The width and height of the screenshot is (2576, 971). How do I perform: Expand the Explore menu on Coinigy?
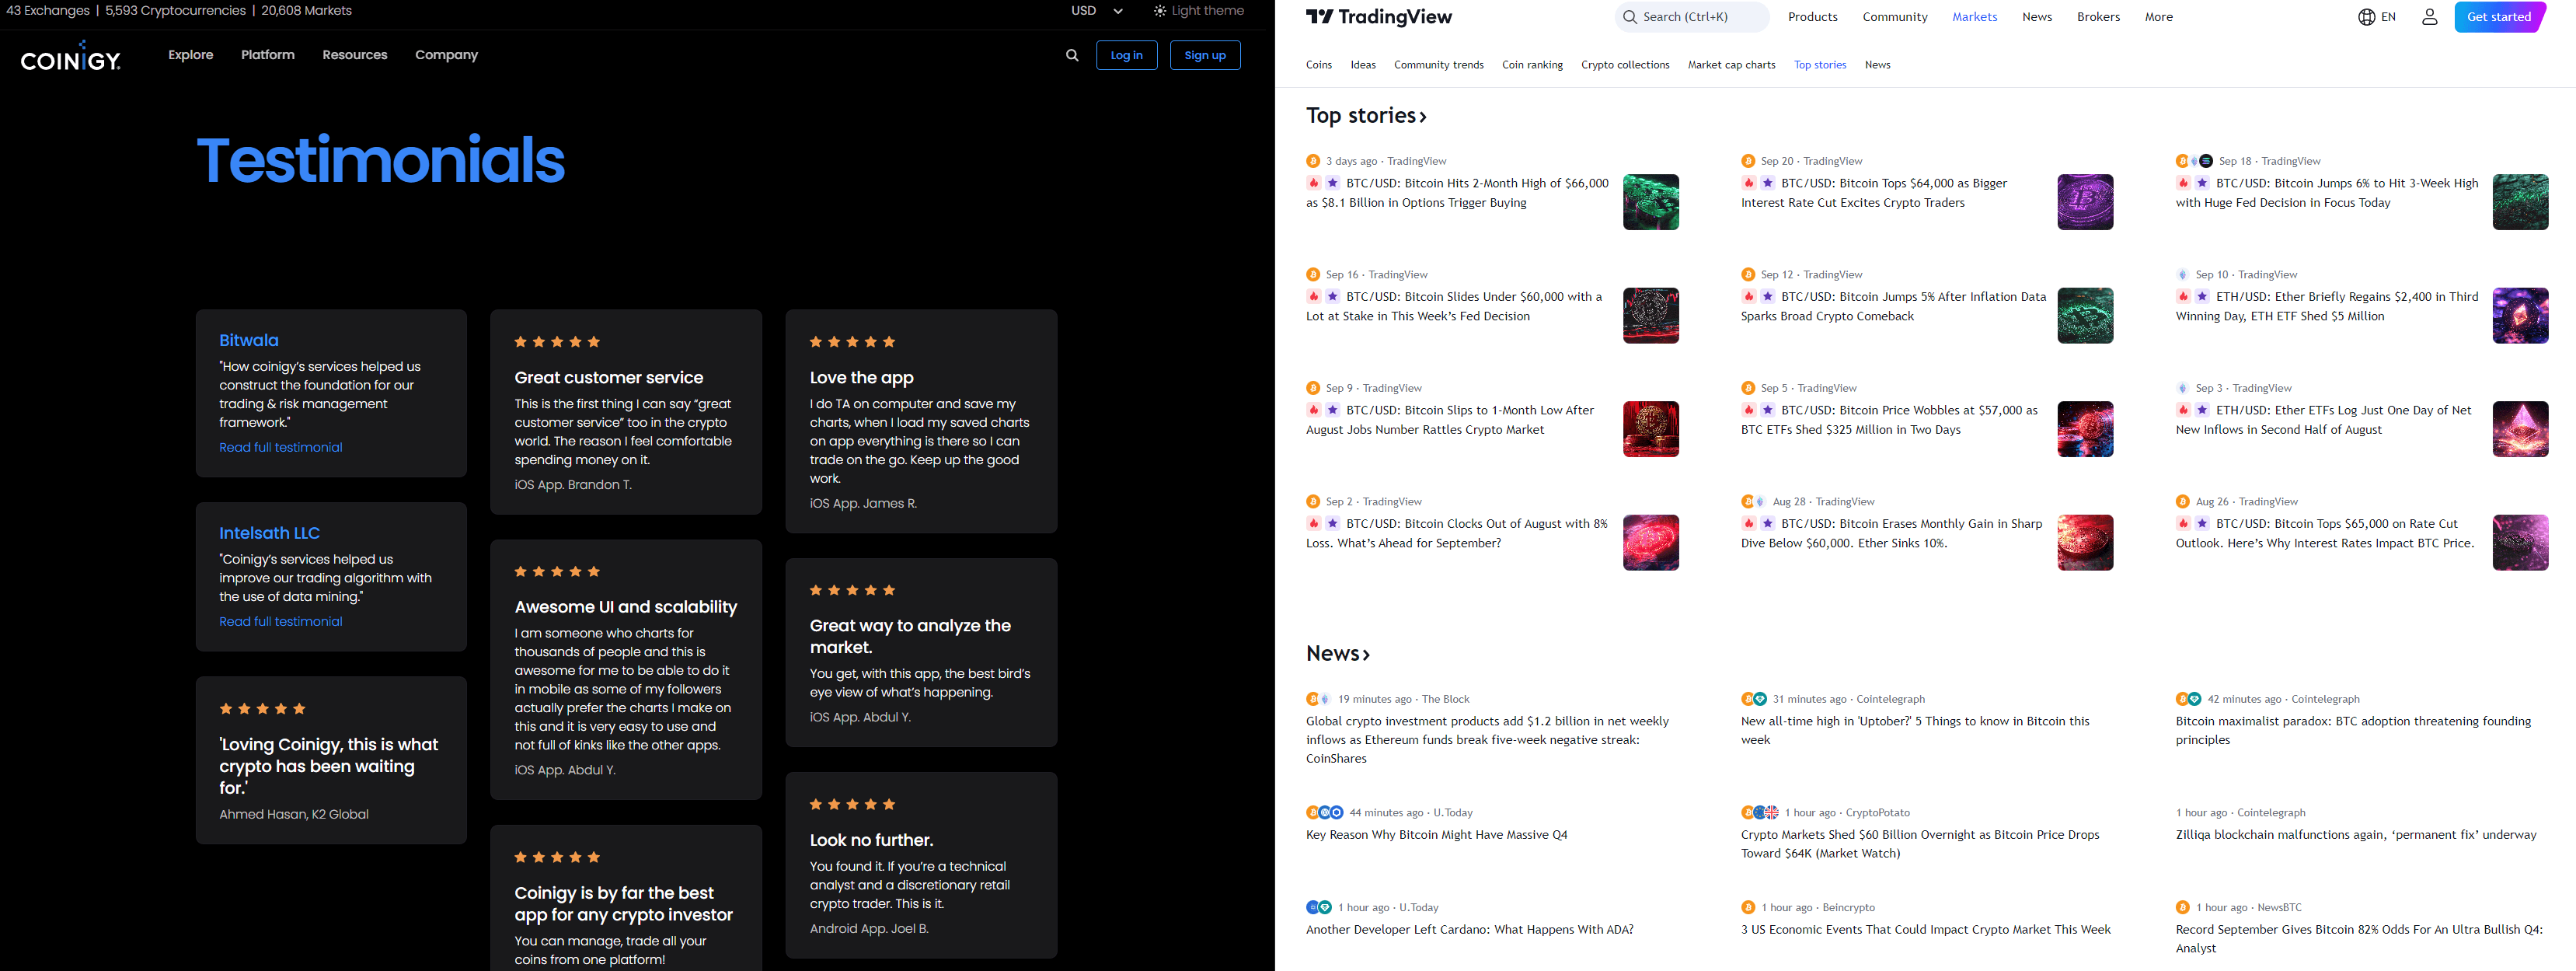191,55
